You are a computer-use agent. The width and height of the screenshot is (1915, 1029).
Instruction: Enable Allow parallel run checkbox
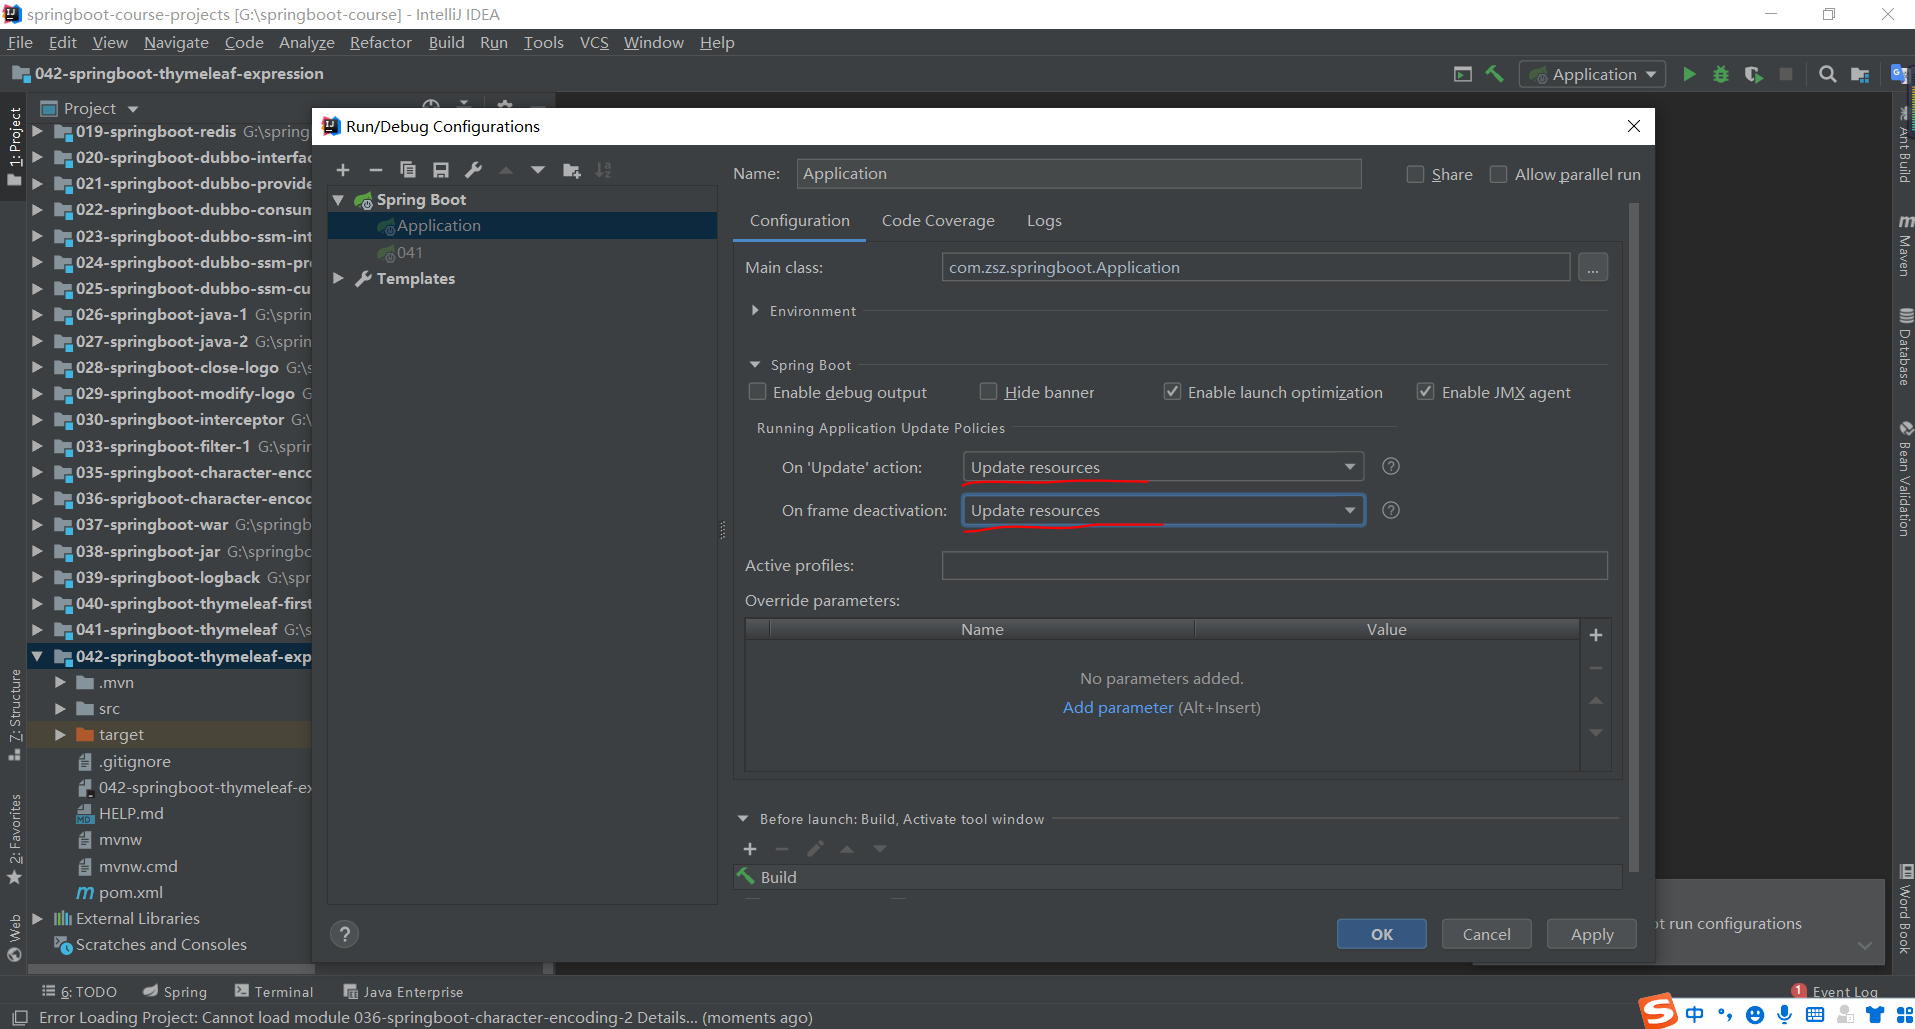[x=1498, y=174]
